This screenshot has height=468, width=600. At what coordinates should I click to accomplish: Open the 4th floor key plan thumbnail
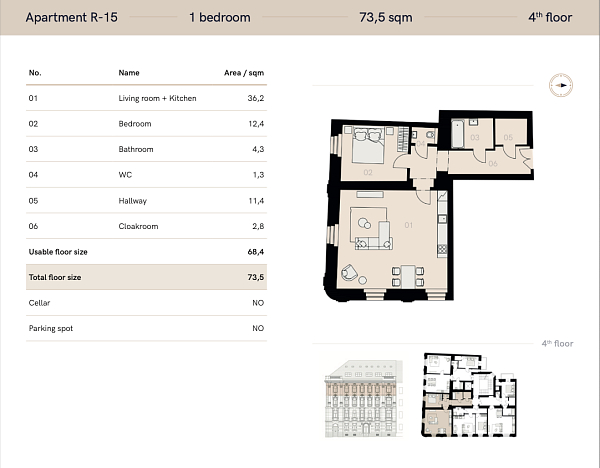(468, 395)
